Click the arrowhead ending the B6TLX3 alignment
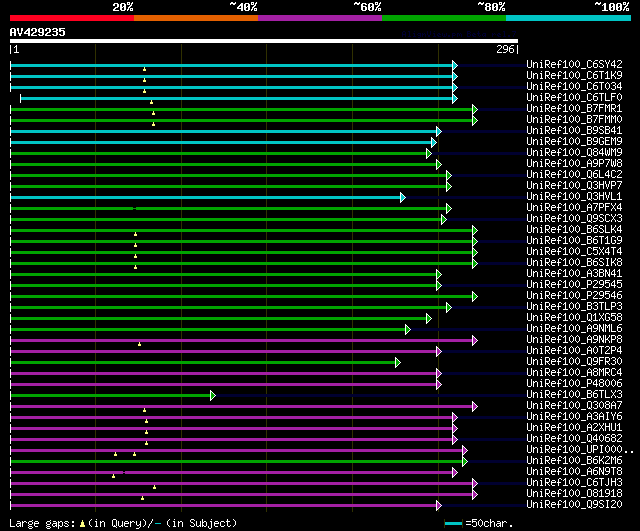The width and height of the screenshot is (640, 531). tap(213, 395)
